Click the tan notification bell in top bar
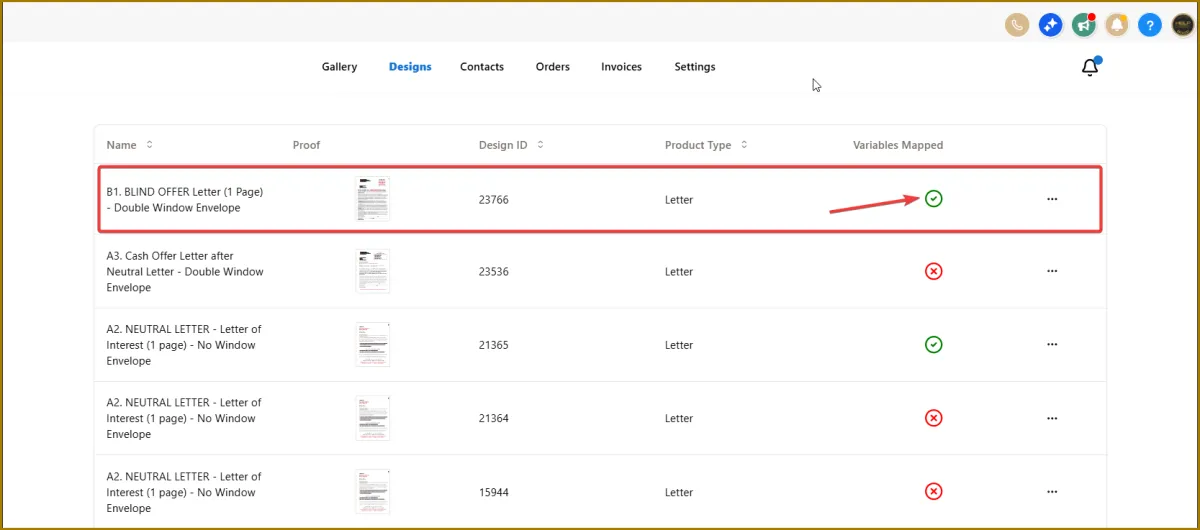Viewport: 1200px width, 530px height. pyautogui.click(x=1116, y=25)
